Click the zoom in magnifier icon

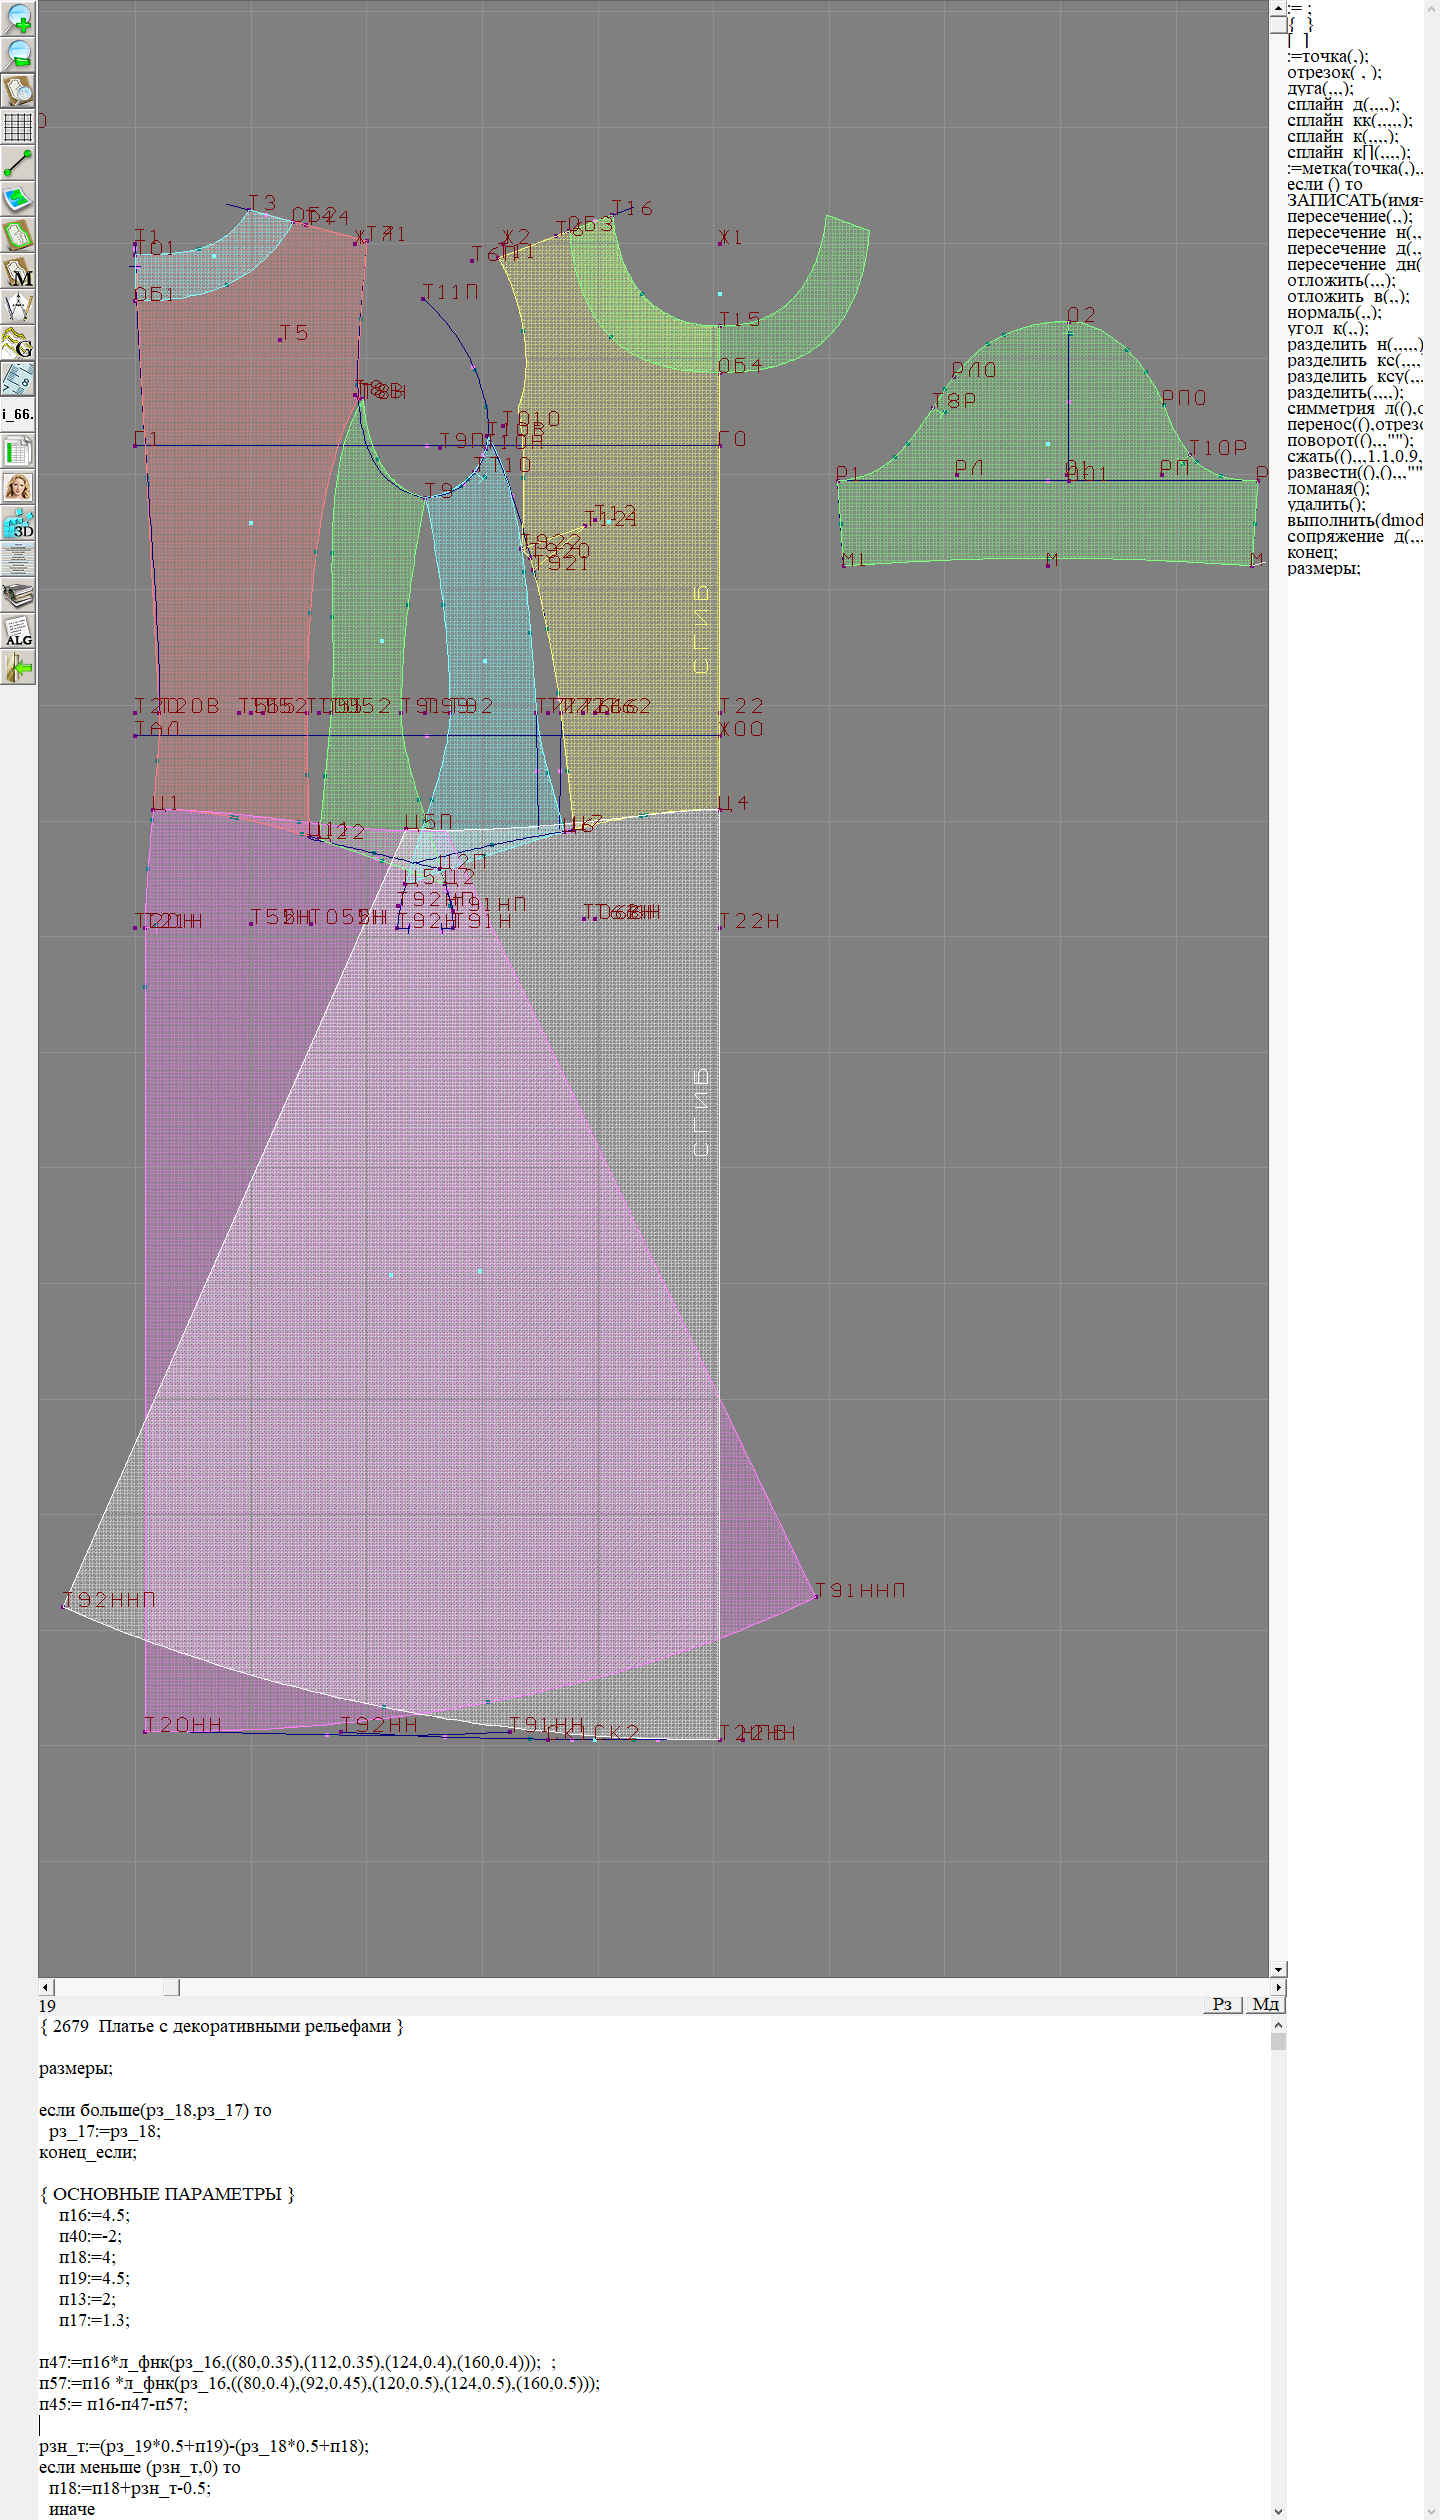[18, 18]
